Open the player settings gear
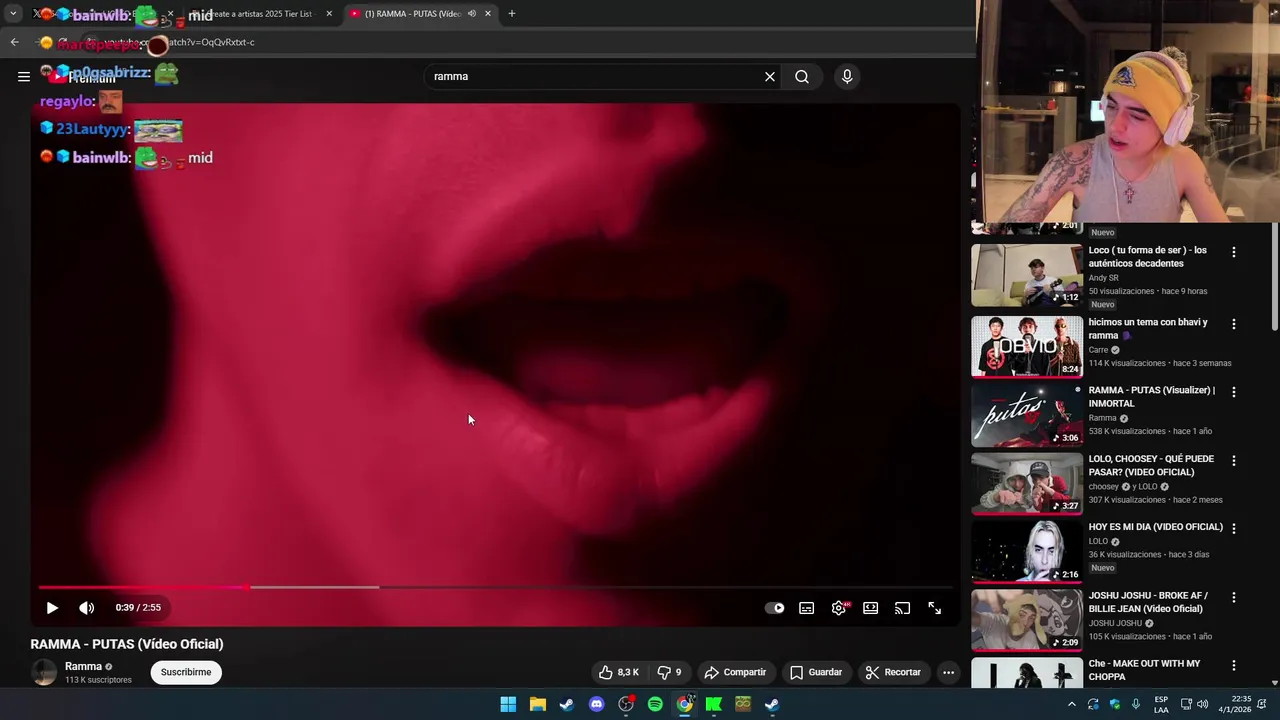The height and width of the screenshot is (720, 1280). (x=839, y=608)
